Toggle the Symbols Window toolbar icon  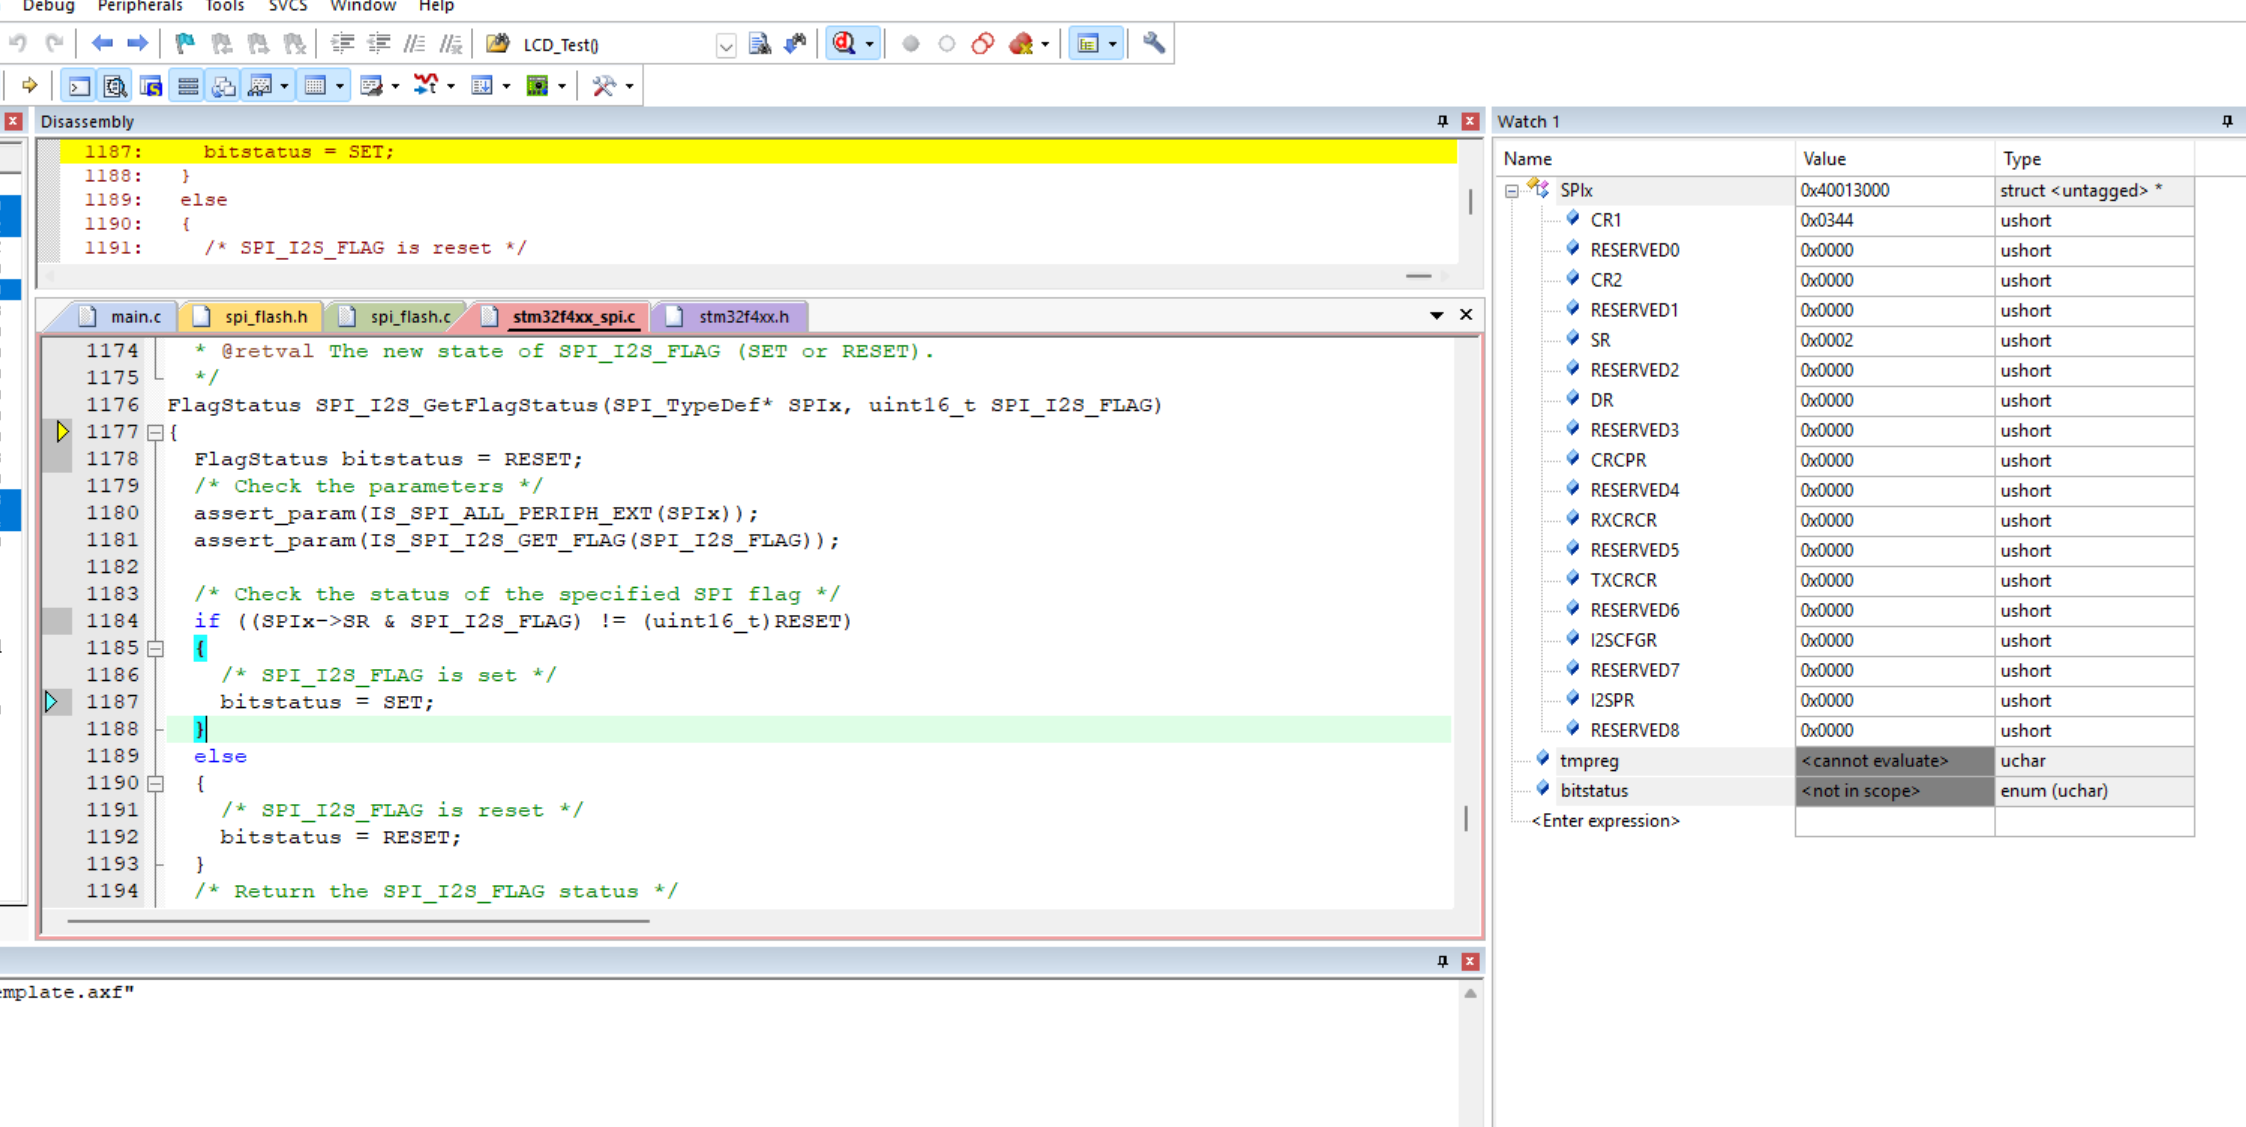tap(151, 86)
